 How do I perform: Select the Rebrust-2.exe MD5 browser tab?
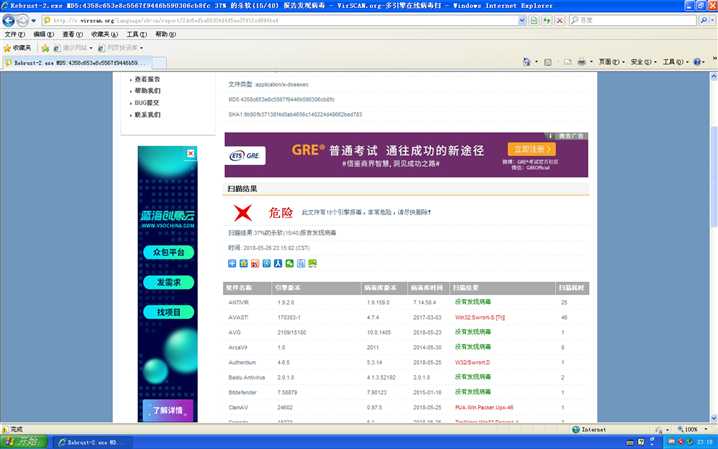coord(77,63)
